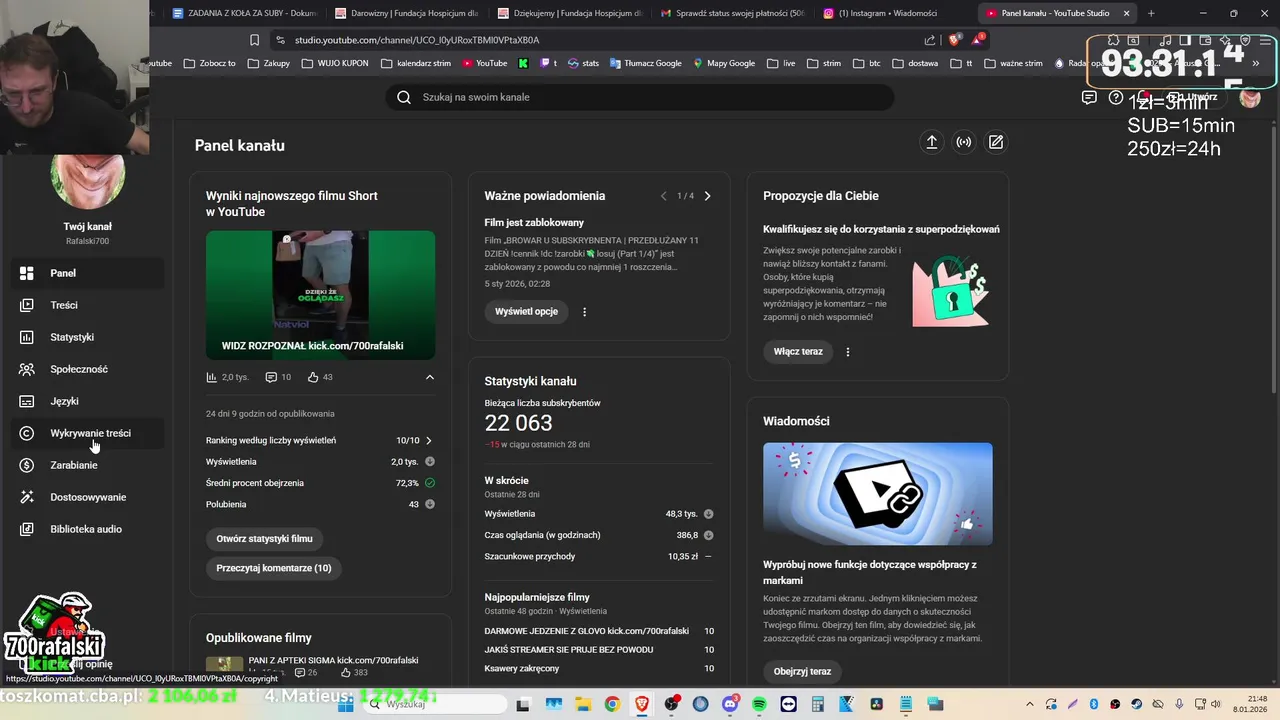Collapse the Short film stats chevron

pyautogui.click(x=430, y=377)
